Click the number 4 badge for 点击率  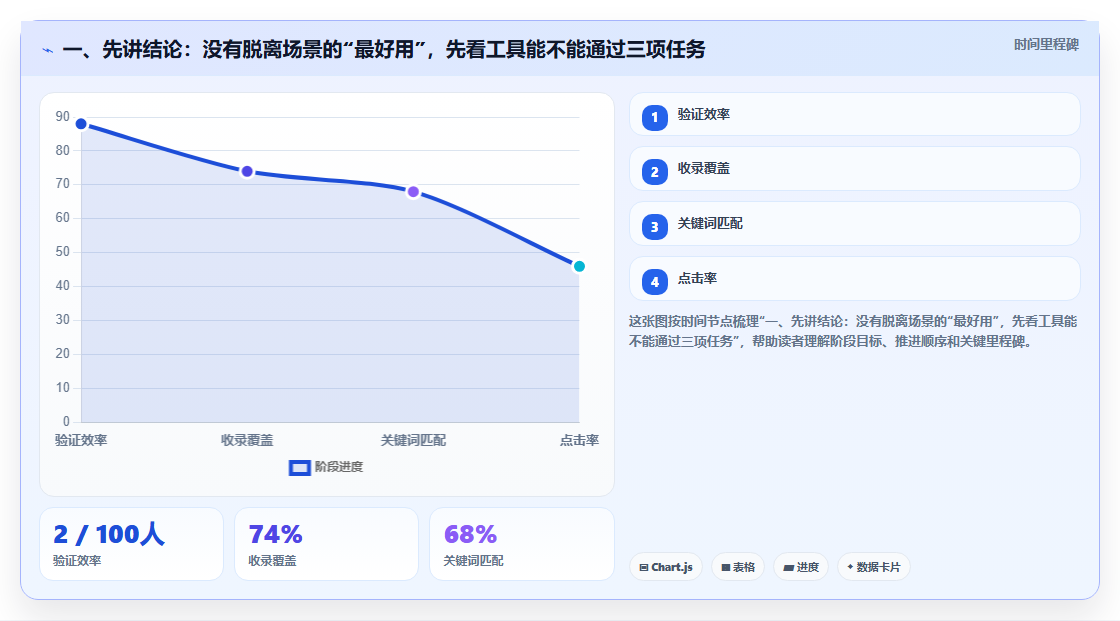654,282
